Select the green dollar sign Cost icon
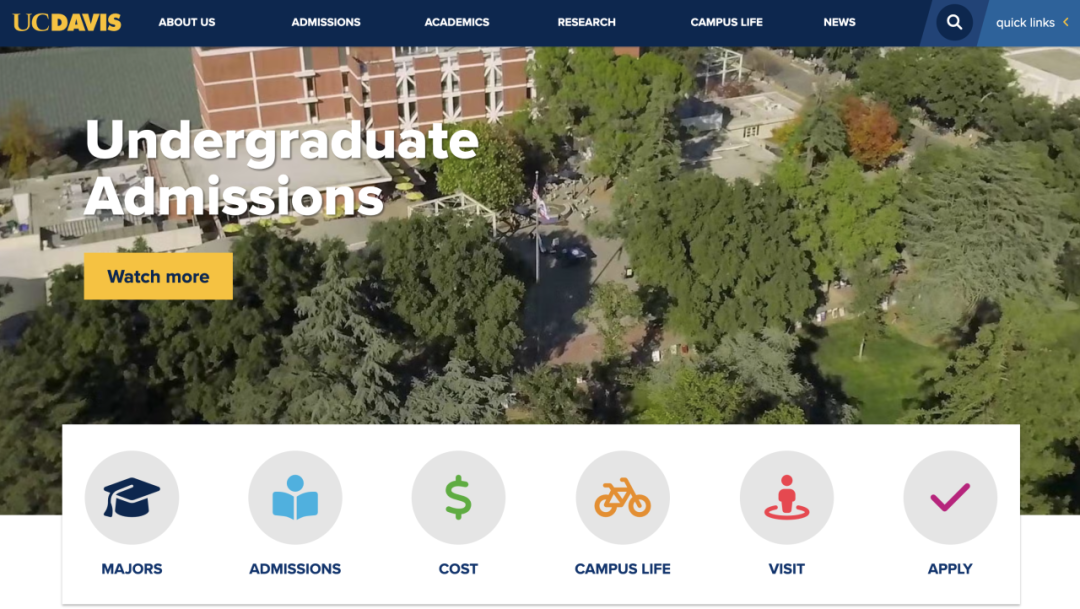This screenshot has height=609, width=1080. click(x=458, y=497)
